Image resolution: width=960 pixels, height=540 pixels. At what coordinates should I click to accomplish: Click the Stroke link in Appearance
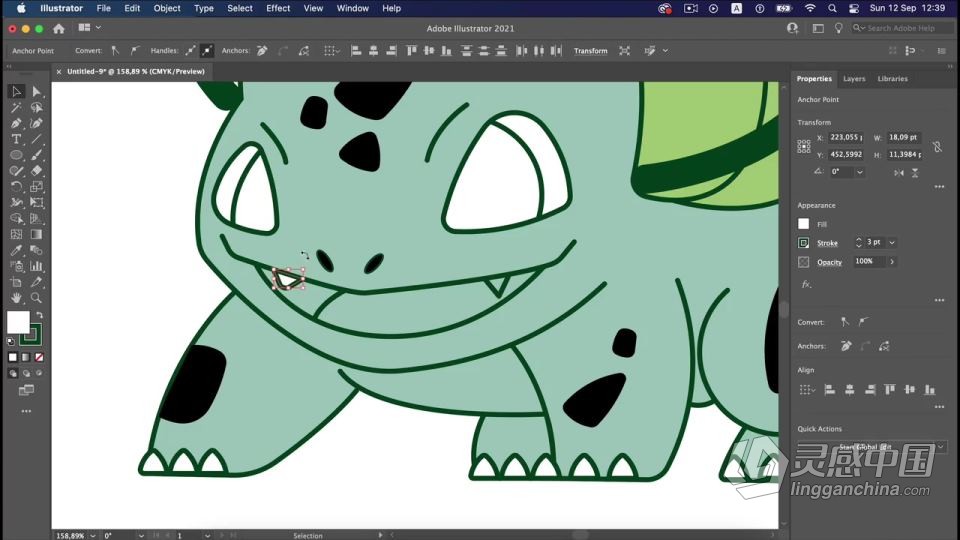click(827, 243)
